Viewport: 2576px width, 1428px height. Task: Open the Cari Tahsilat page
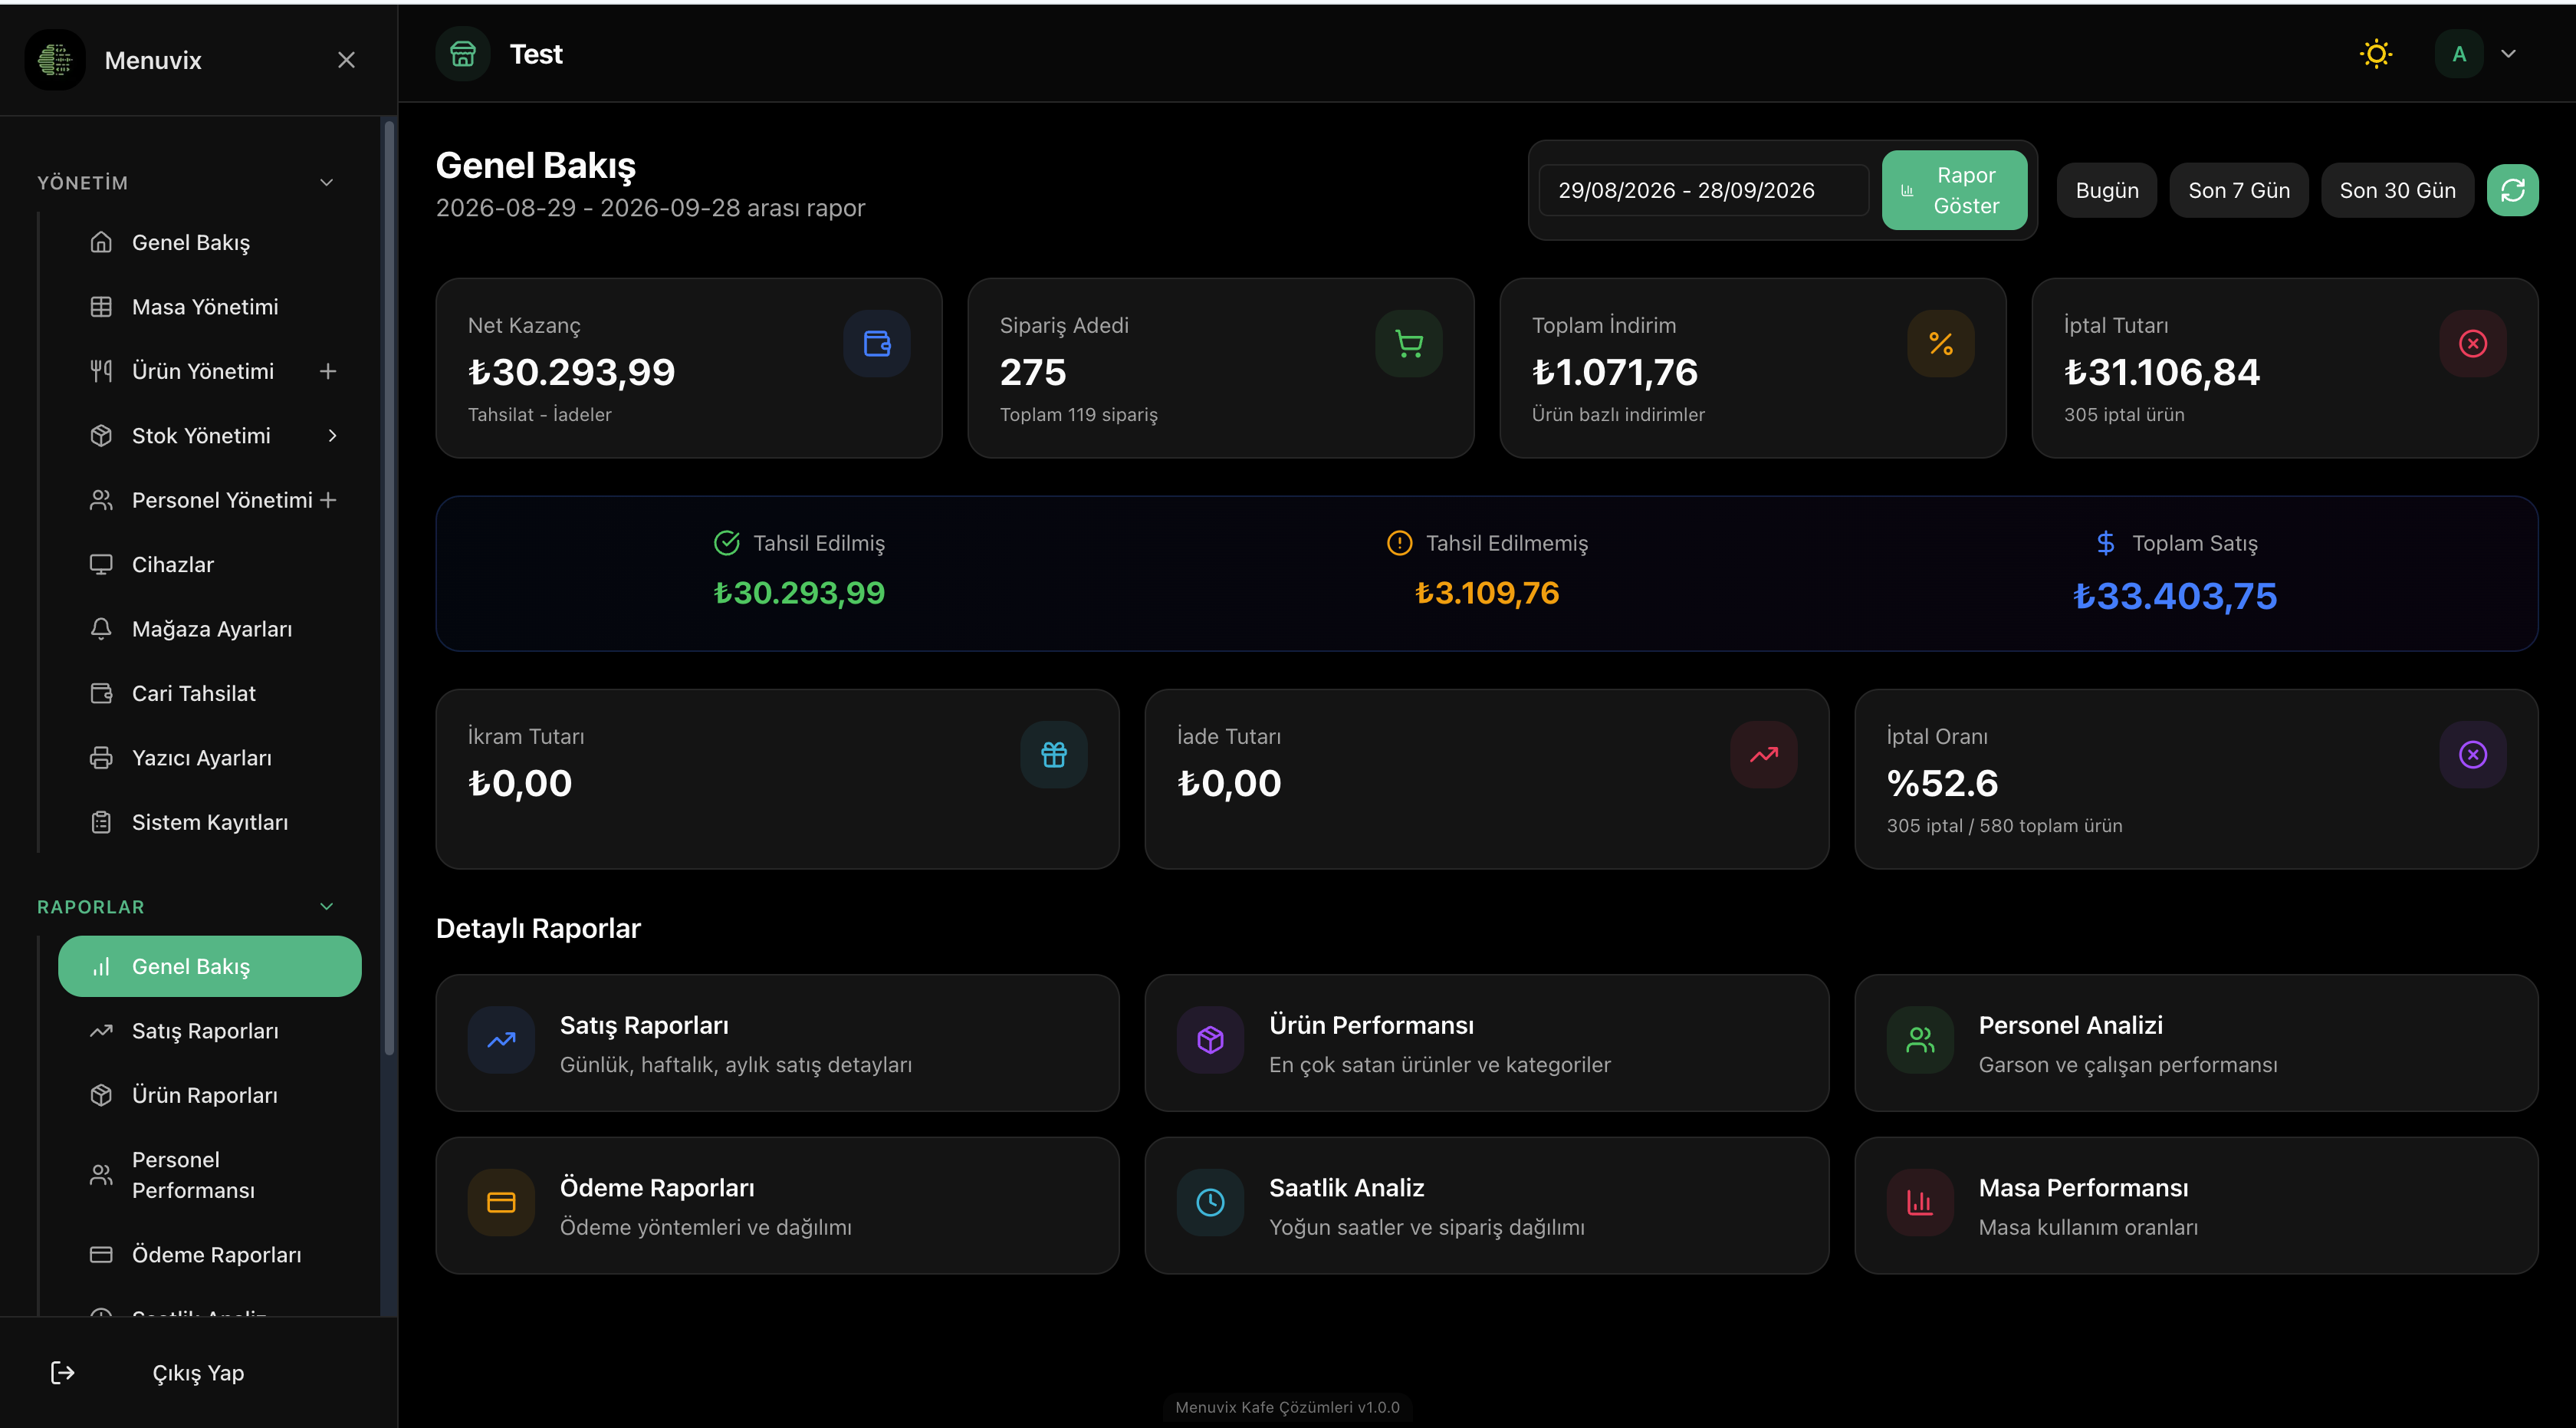(210, 693)
